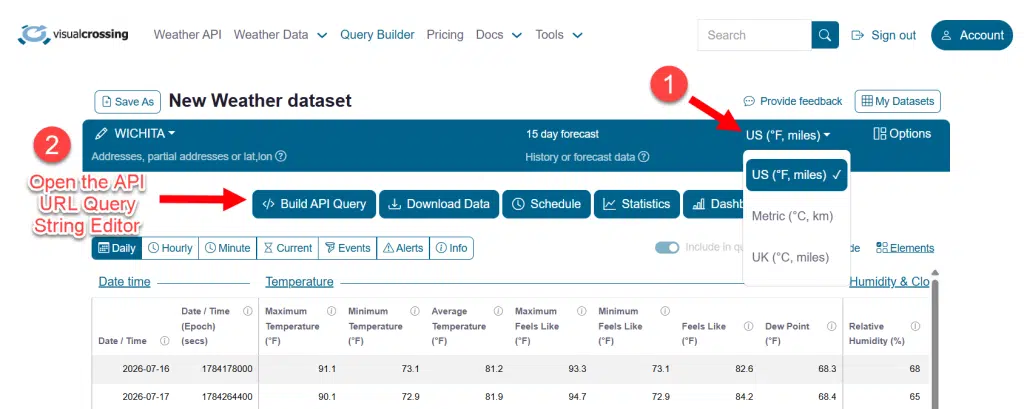
Task: Click the pencil icon beside WICHITA
Action: coord(101,134)
